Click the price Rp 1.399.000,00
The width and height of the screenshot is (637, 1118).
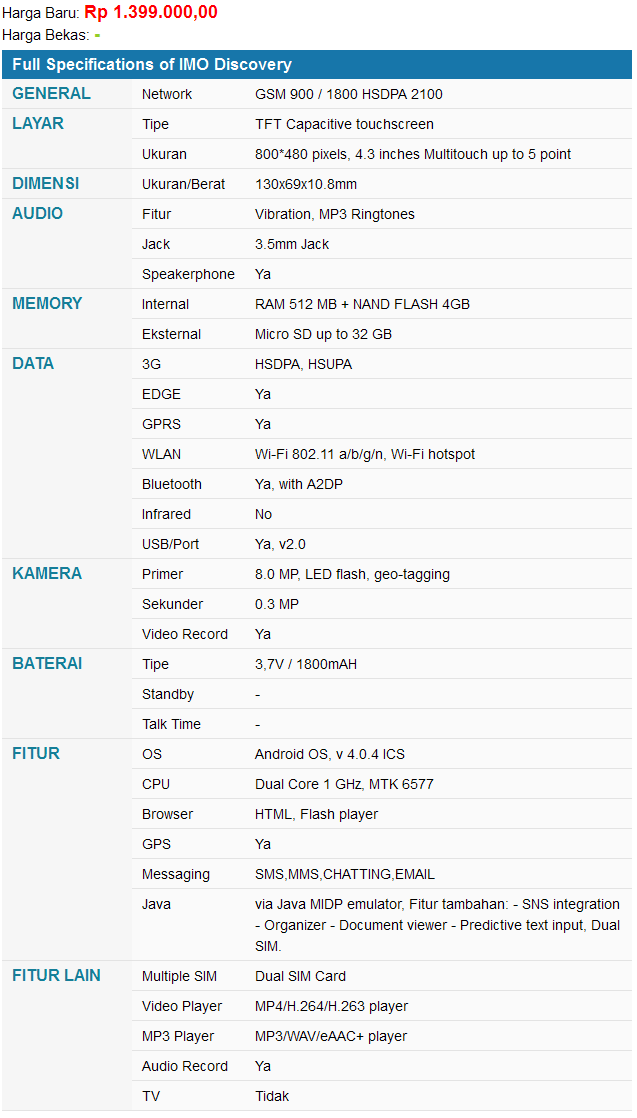tap(150, 12)
